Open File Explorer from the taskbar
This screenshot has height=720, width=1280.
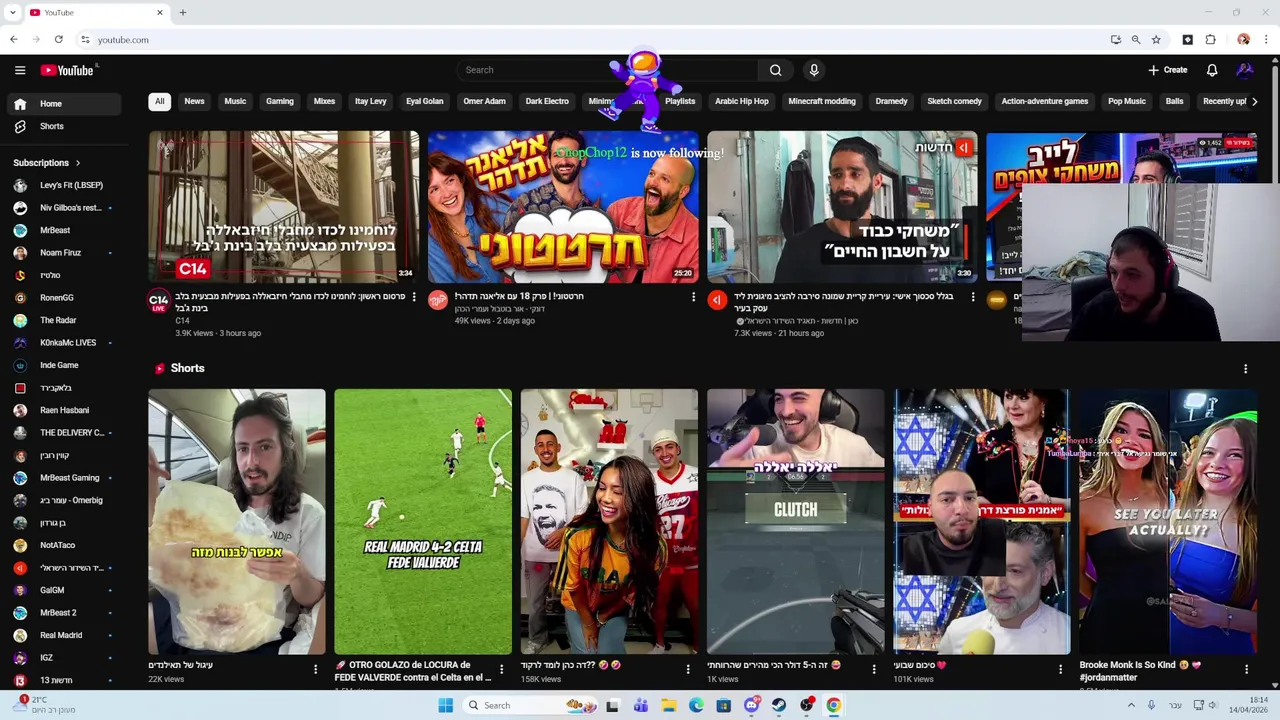pos(669,705)
